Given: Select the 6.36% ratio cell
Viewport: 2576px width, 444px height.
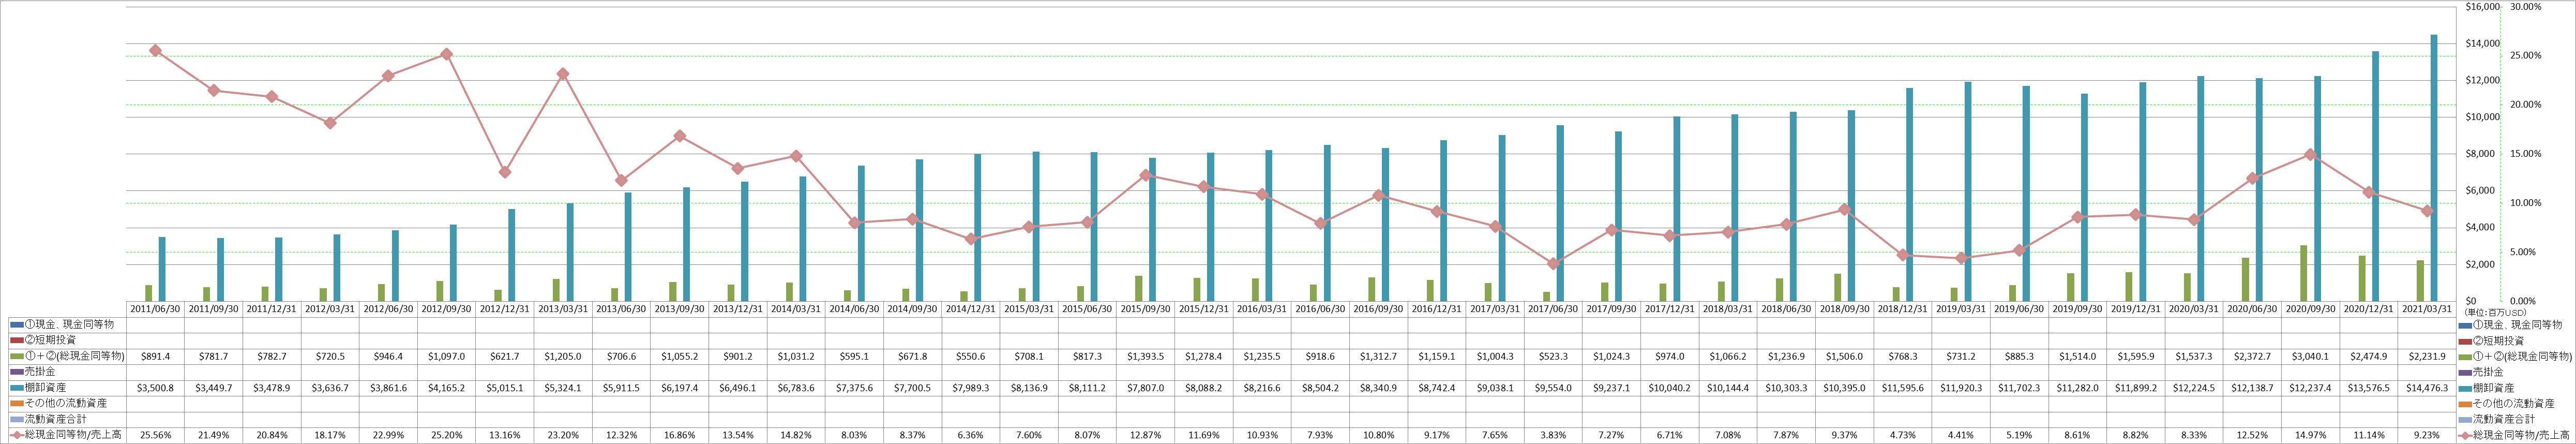Looking at the screenshot, I should [x=971, y=434].
